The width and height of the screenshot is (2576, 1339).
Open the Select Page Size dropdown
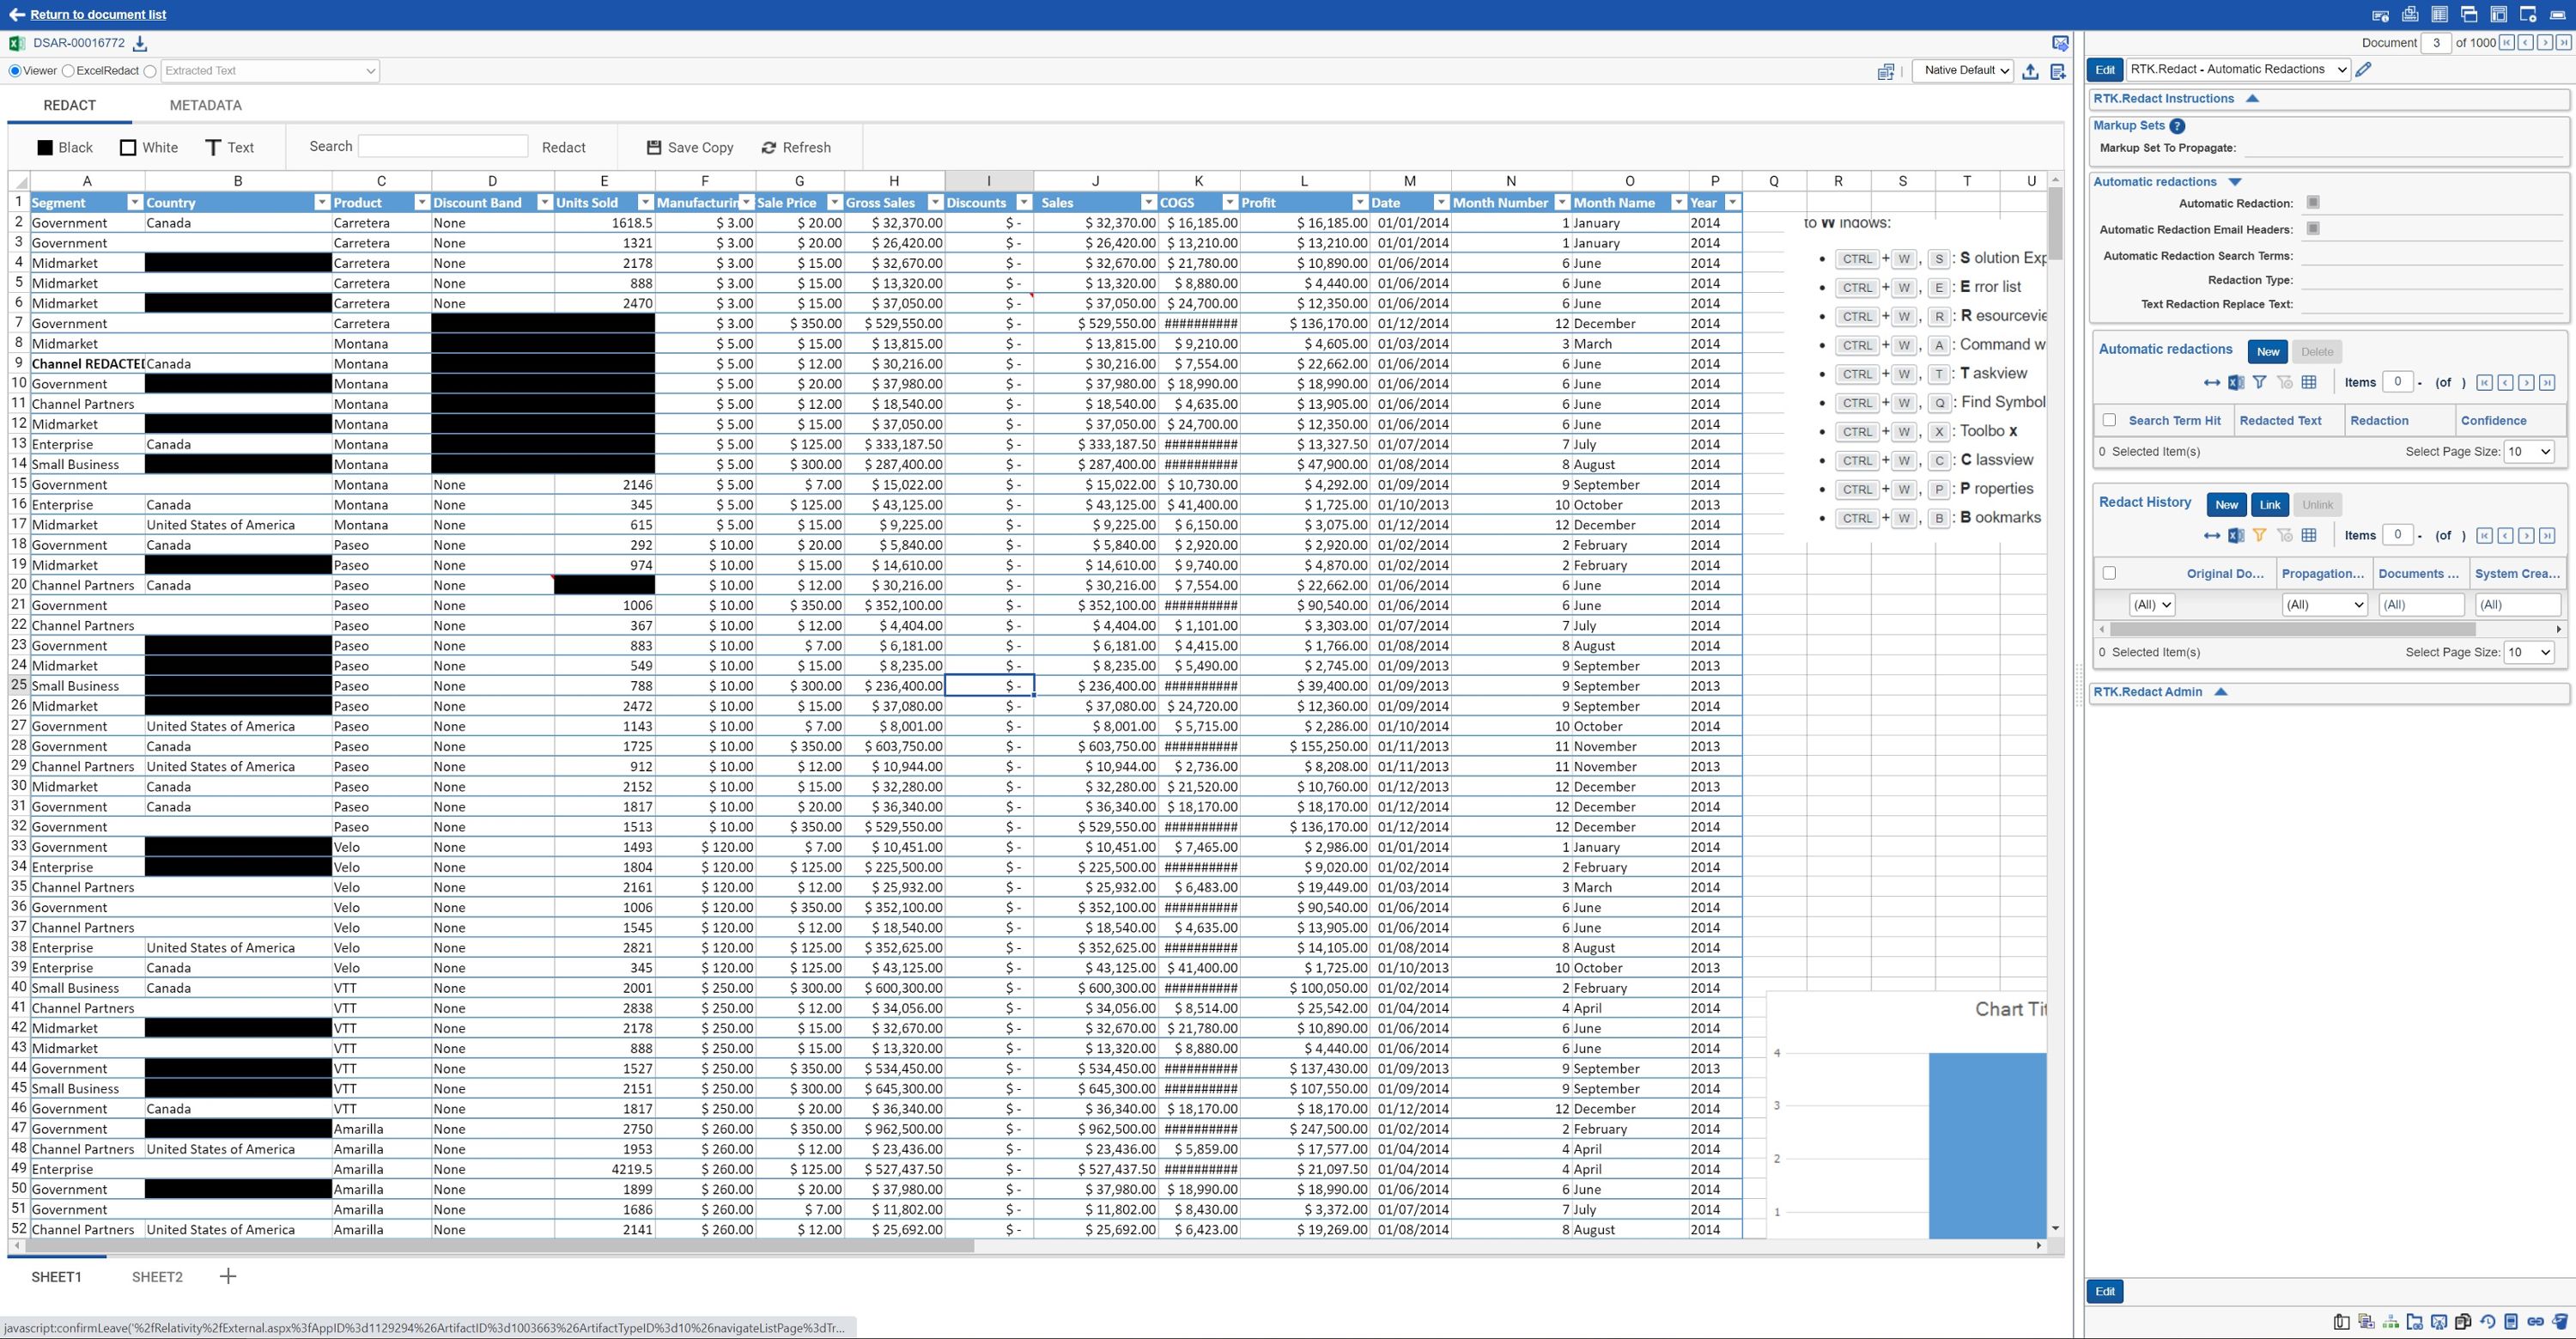[2528, 451]
